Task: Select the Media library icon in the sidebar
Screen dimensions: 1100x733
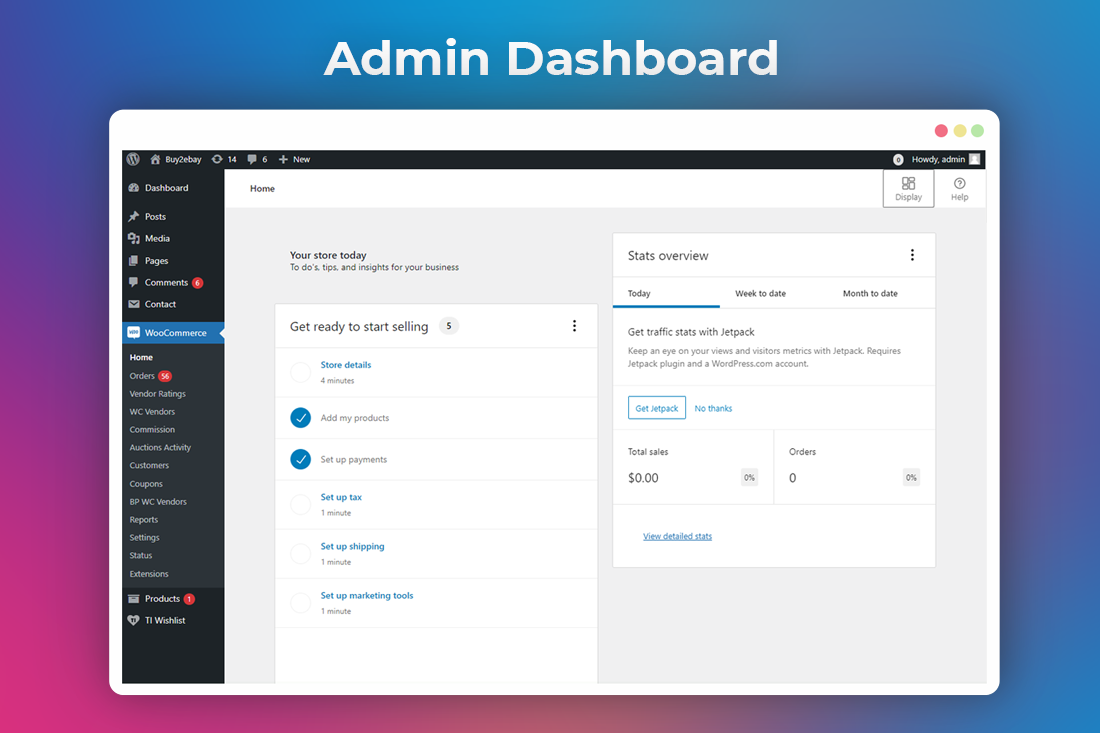Action: 135,238
